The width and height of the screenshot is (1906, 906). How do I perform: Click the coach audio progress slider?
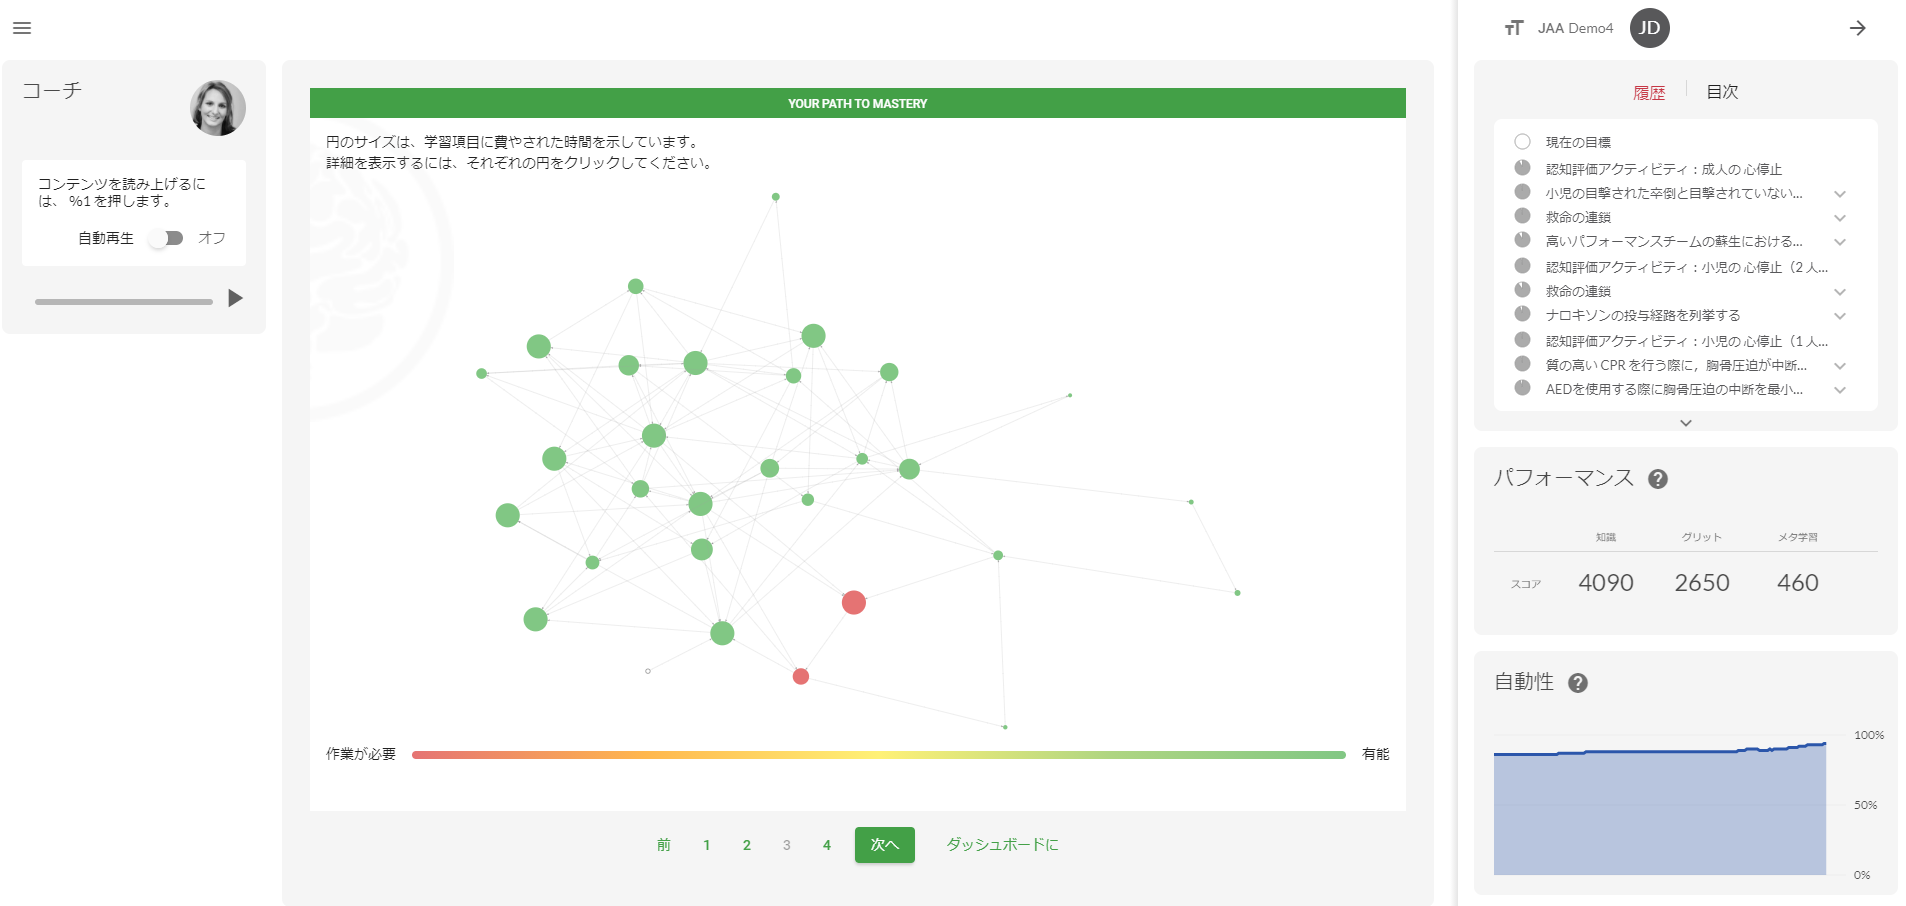click(x=124, y=301)
